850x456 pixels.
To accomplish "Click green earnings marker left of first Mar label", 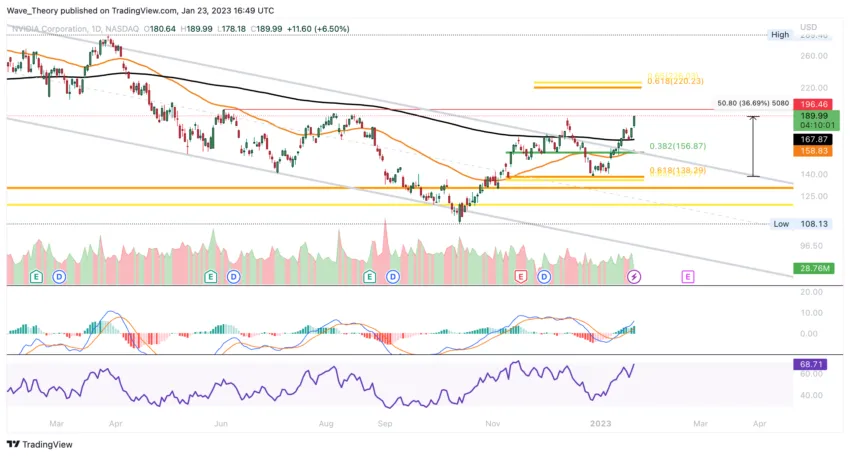I will (x=36, y=277).
